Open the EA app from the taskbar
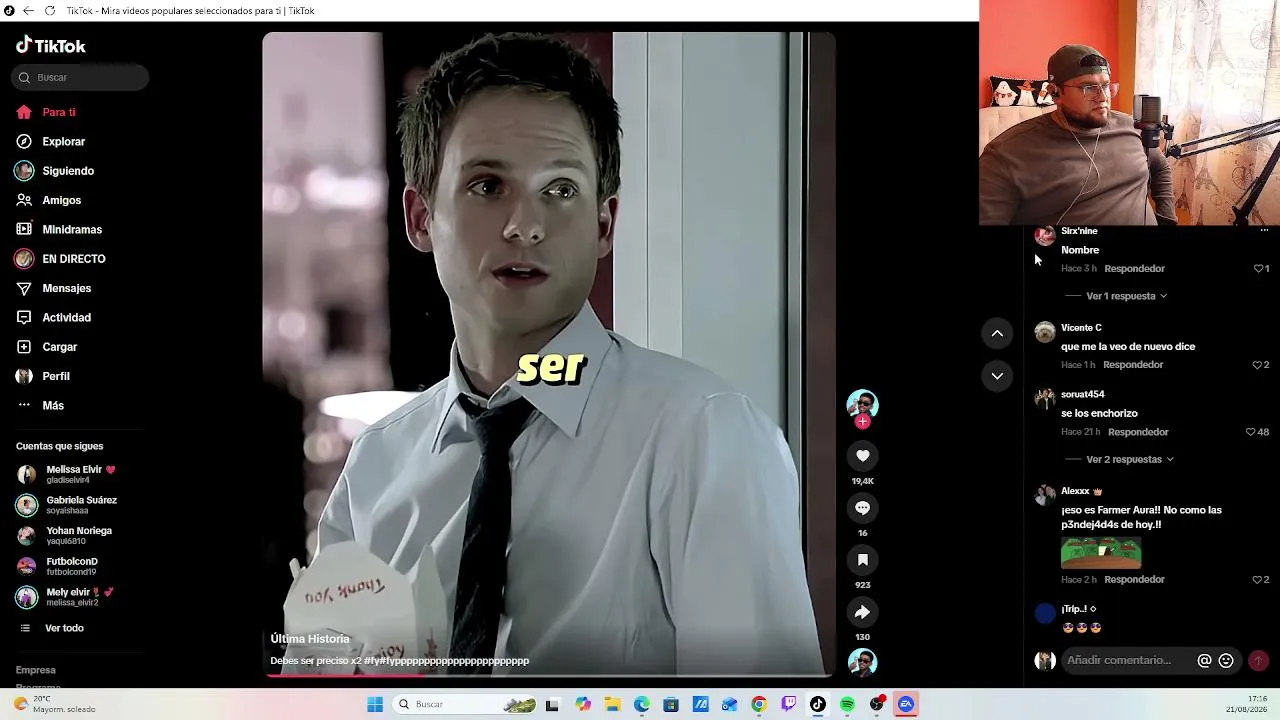The width and height of the screenshot is (1280, 720). coord(906,704)
